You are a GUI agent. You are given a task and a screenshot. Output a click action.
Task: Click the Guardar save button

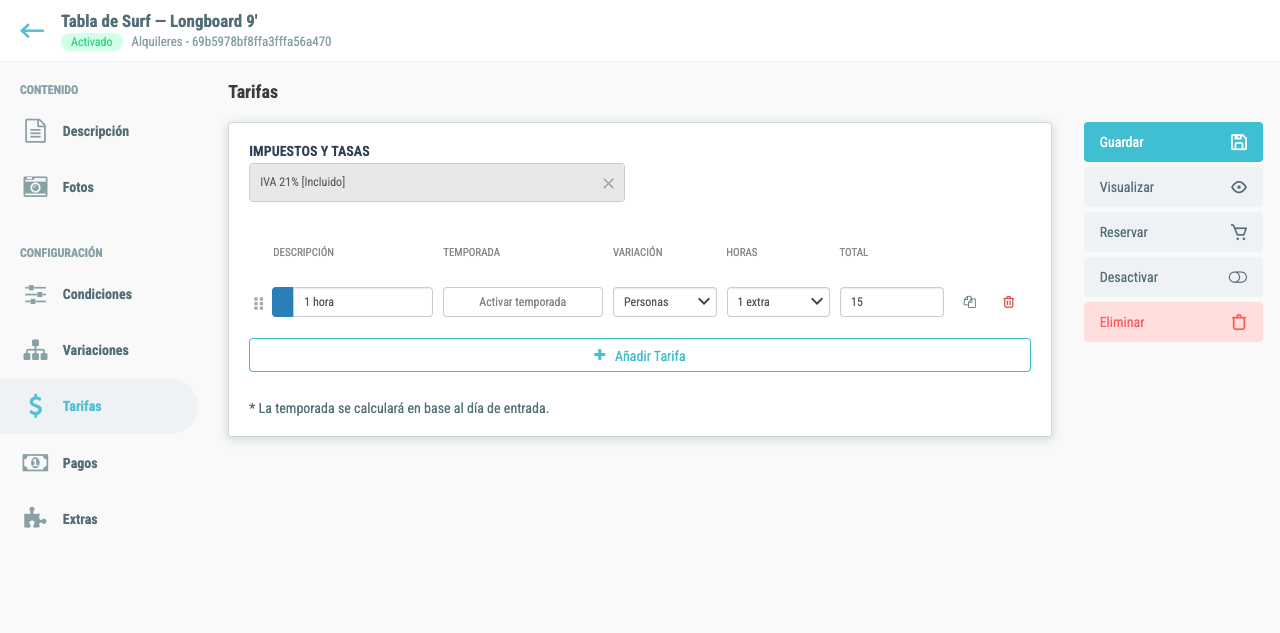pos(1173,142)
